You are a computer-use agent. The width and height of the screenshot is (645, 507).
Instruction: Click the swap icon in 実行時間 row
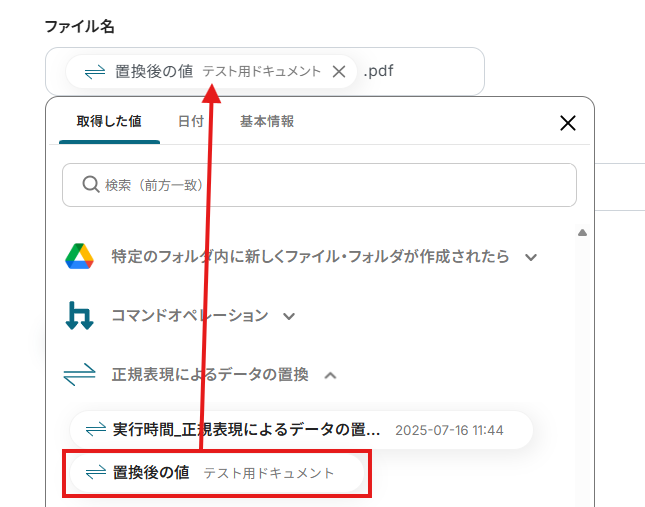coord(96,430)
